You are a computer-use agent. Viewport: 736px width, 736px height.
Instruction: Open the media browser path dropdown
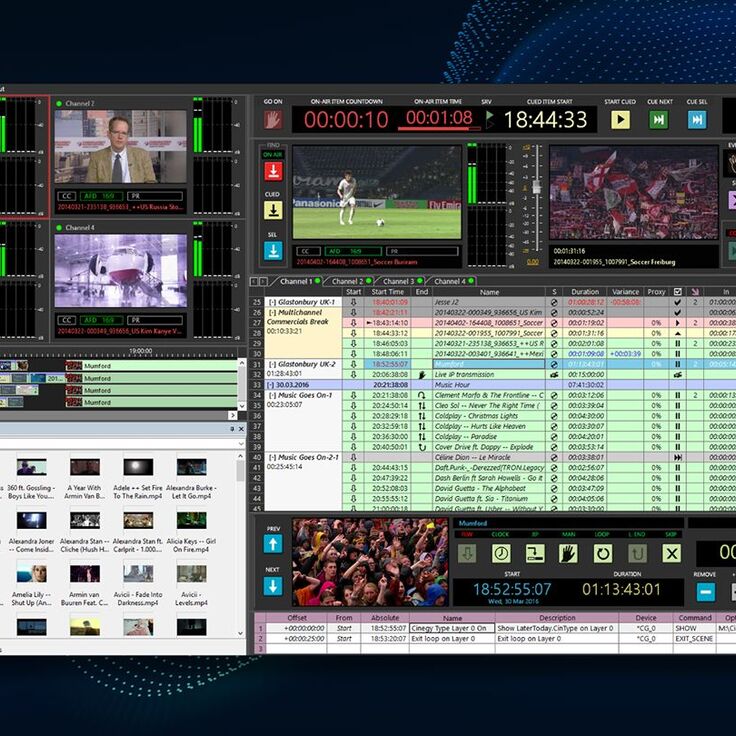point(241,444)
